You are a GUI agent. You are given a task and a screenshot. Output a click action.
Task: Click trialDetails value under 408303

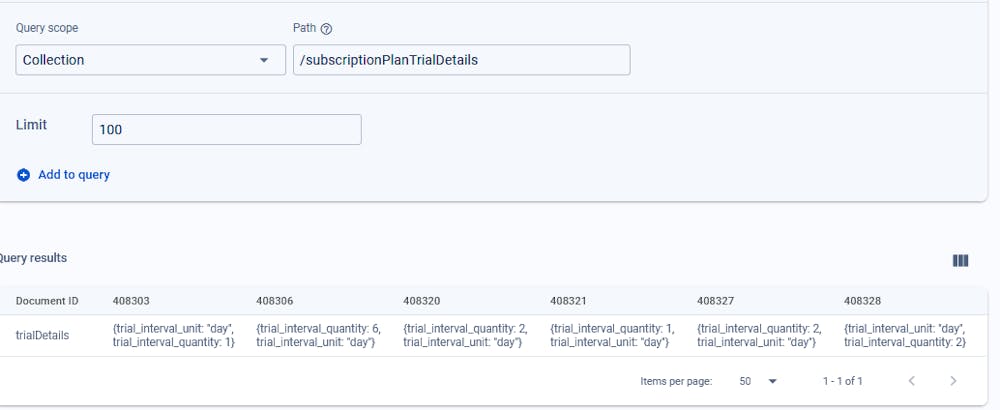[x=174, y=335]
